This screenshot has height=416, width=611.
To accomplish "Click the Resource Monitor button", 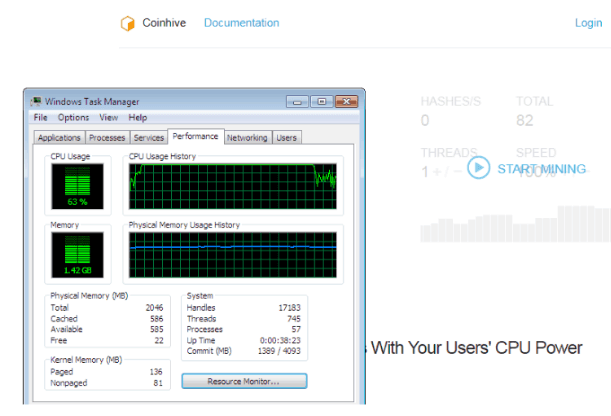I will pyautogui.click(x=244, y=381).
